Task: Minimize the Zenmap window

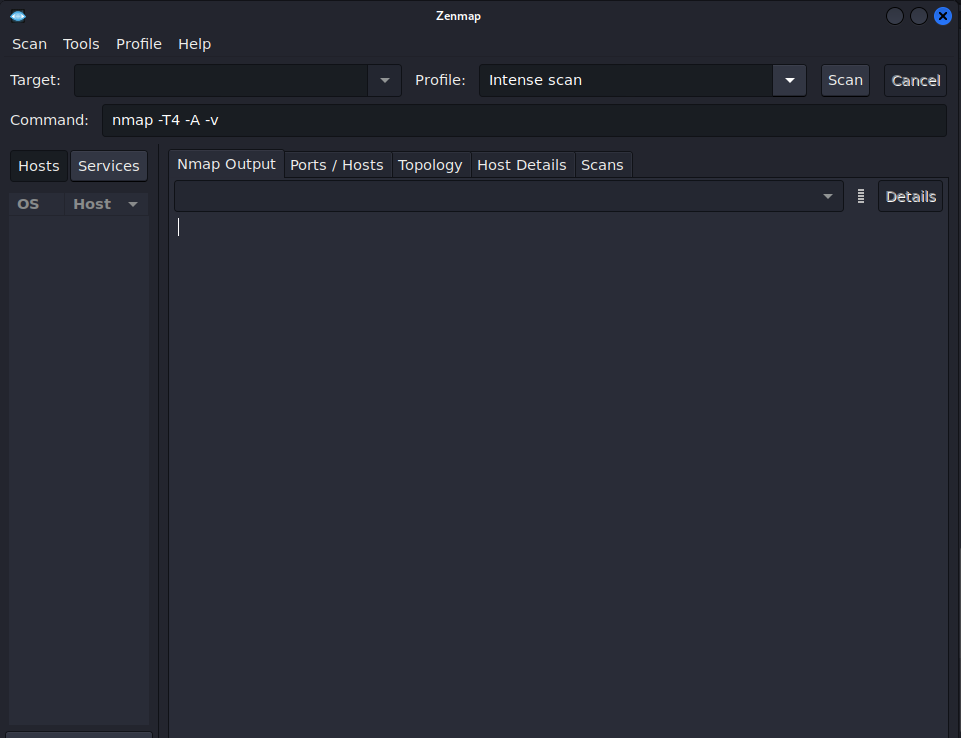Action: [895, 16]
